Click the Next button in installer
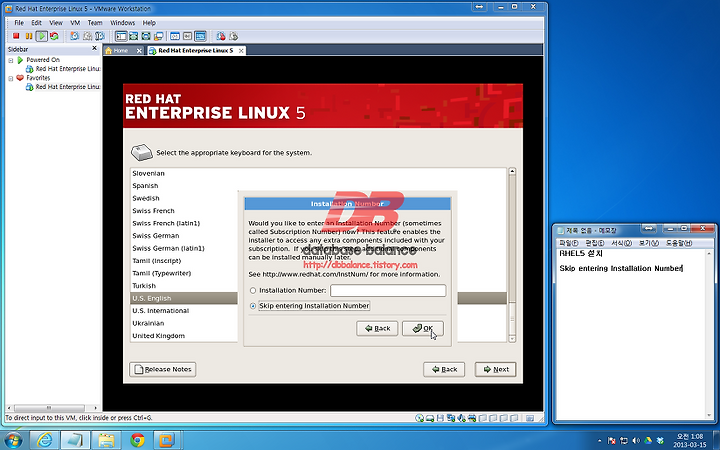This screenshot has height=450, width=720. pyautogui.click(x=495, y=369)
